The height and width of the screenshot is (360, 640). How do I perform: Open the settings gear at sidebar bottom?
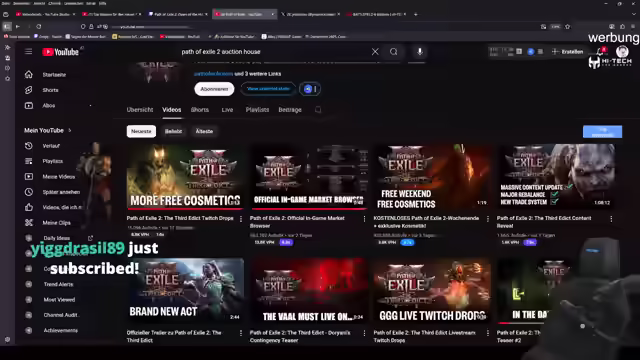[7, 340]
